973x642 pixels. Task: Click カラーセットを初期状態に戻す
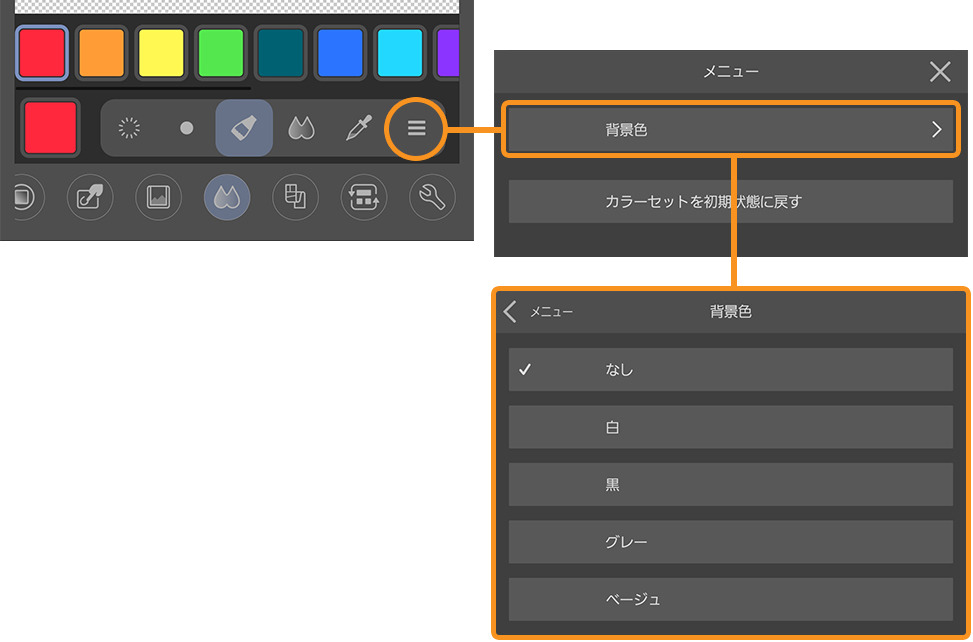point(730,202)
